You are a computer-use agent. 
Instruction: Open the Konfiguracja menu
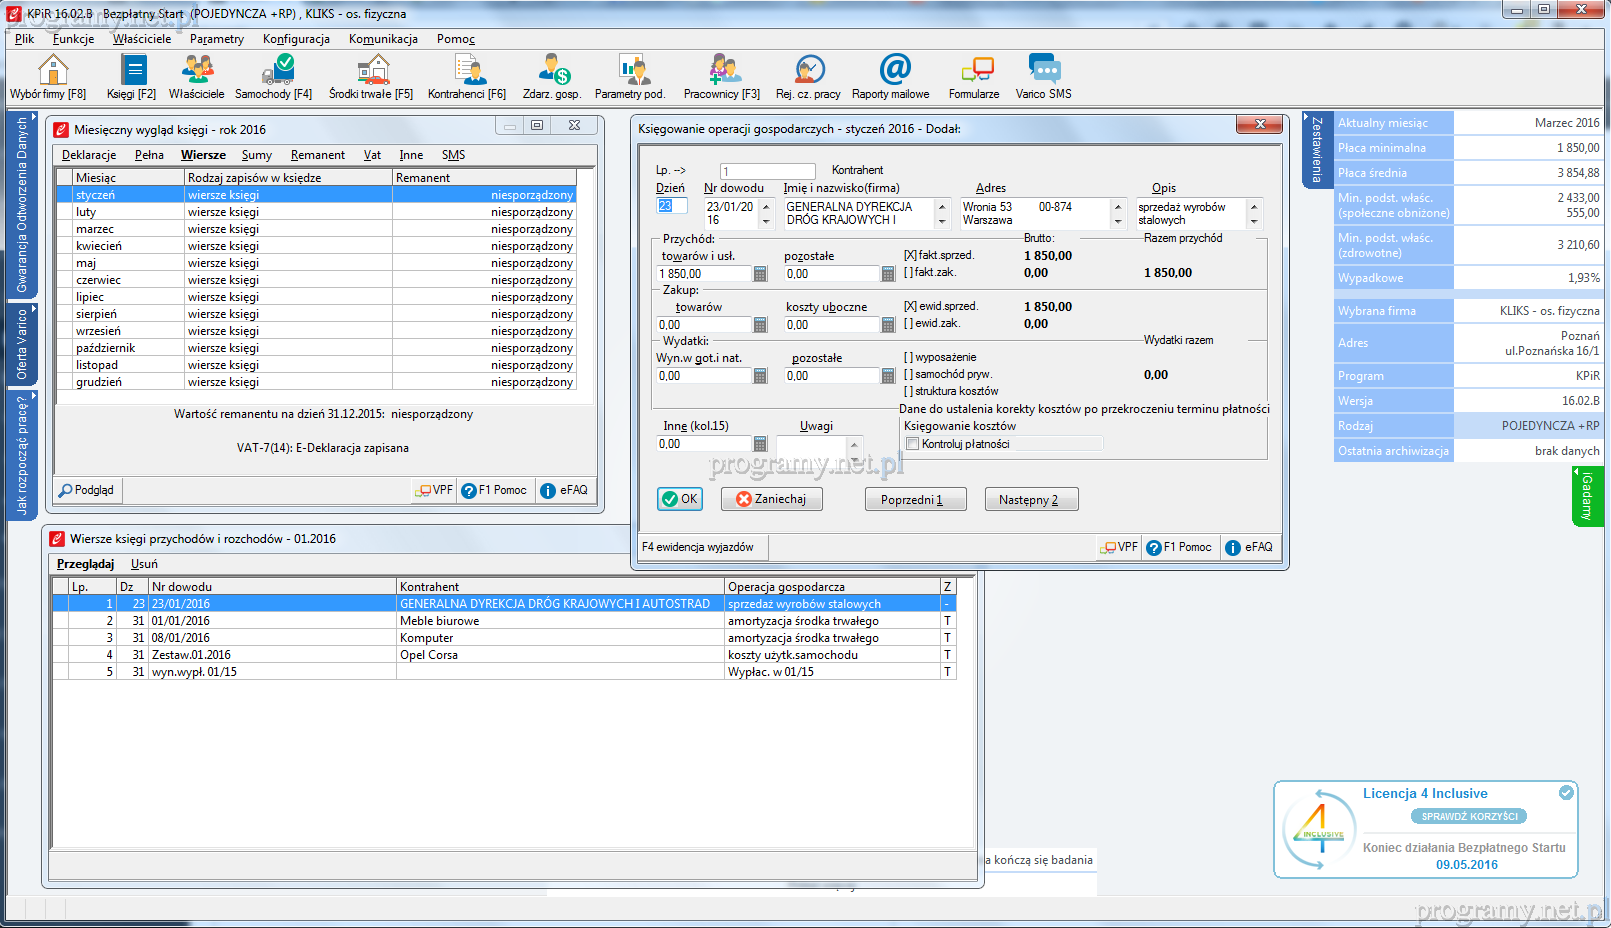(x=296, y=39)
